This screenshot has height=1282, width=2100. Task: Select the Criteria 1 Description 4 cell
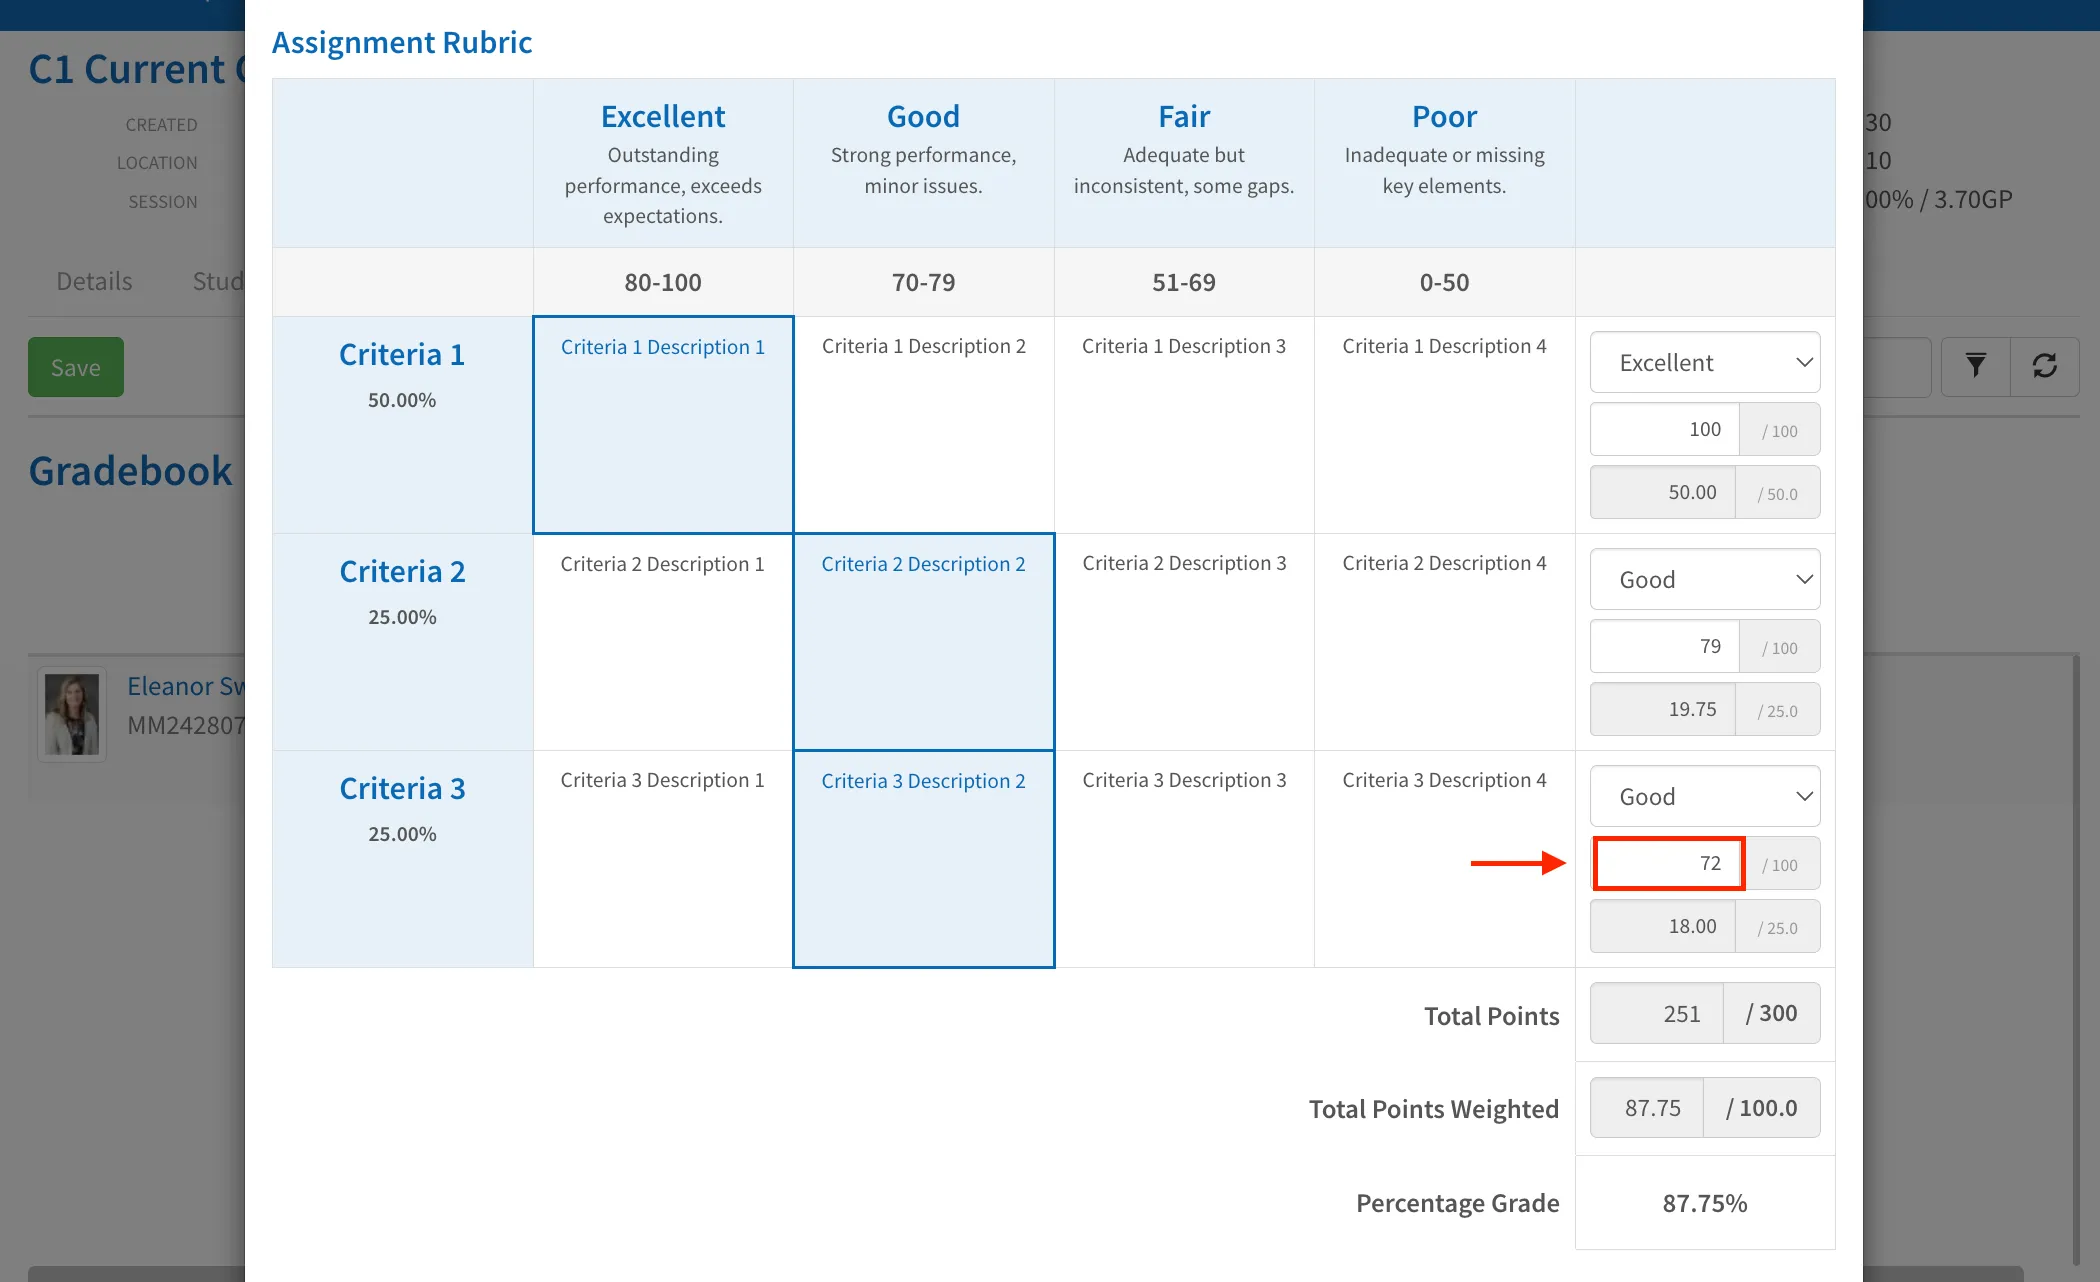tap(1445, 425)
